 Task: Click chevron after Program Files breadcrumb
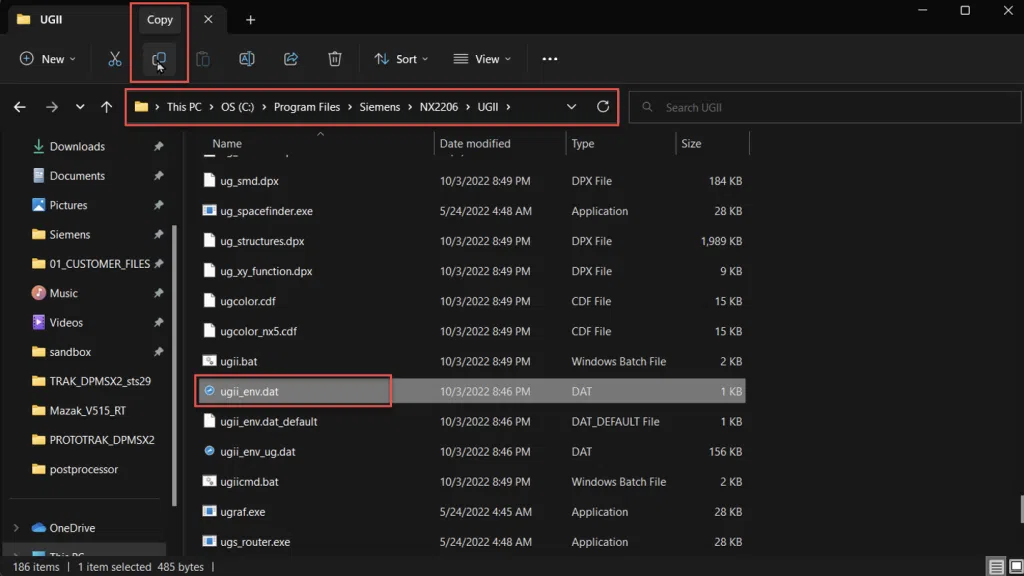point(350,107)
